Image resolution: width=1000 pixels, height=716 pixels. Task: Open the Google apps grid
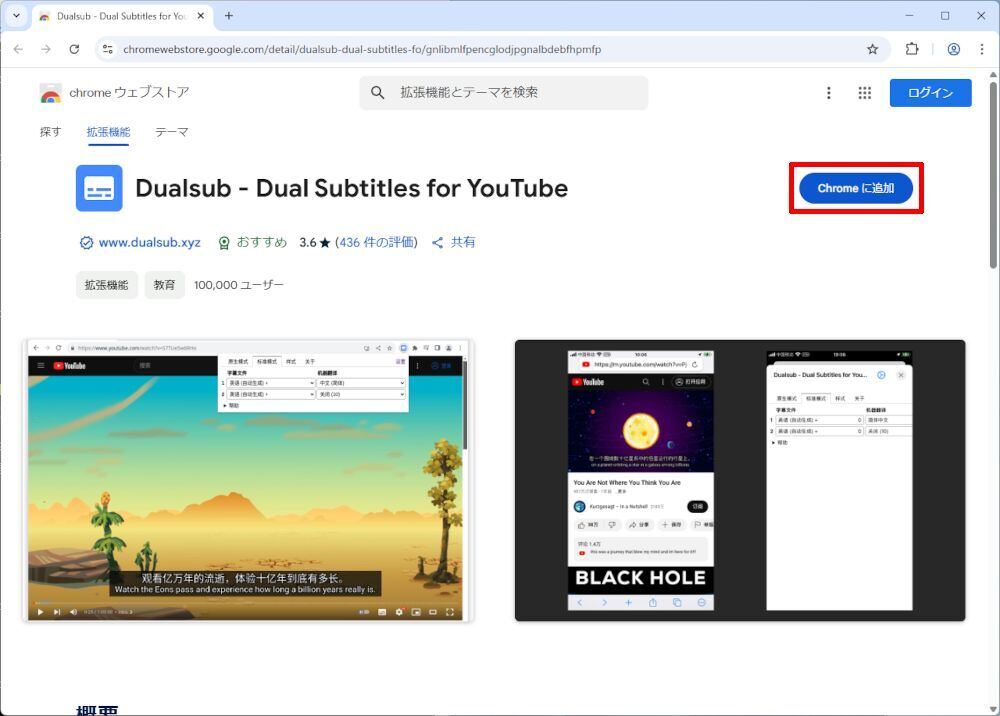[x=864, y=93]
